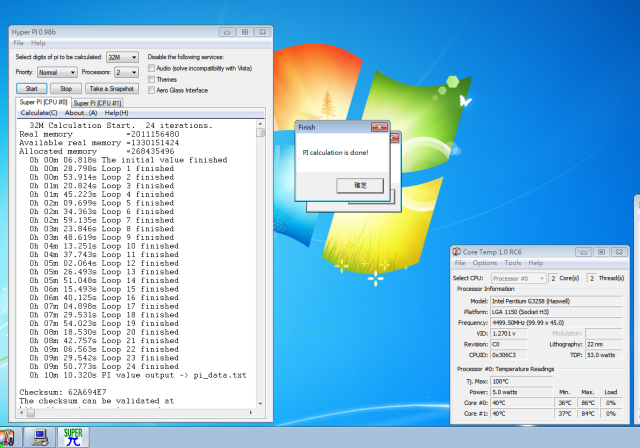The image size is (640, 448).
Task: Open the Help(H) menu in Super PI
Action: [116, 113]
